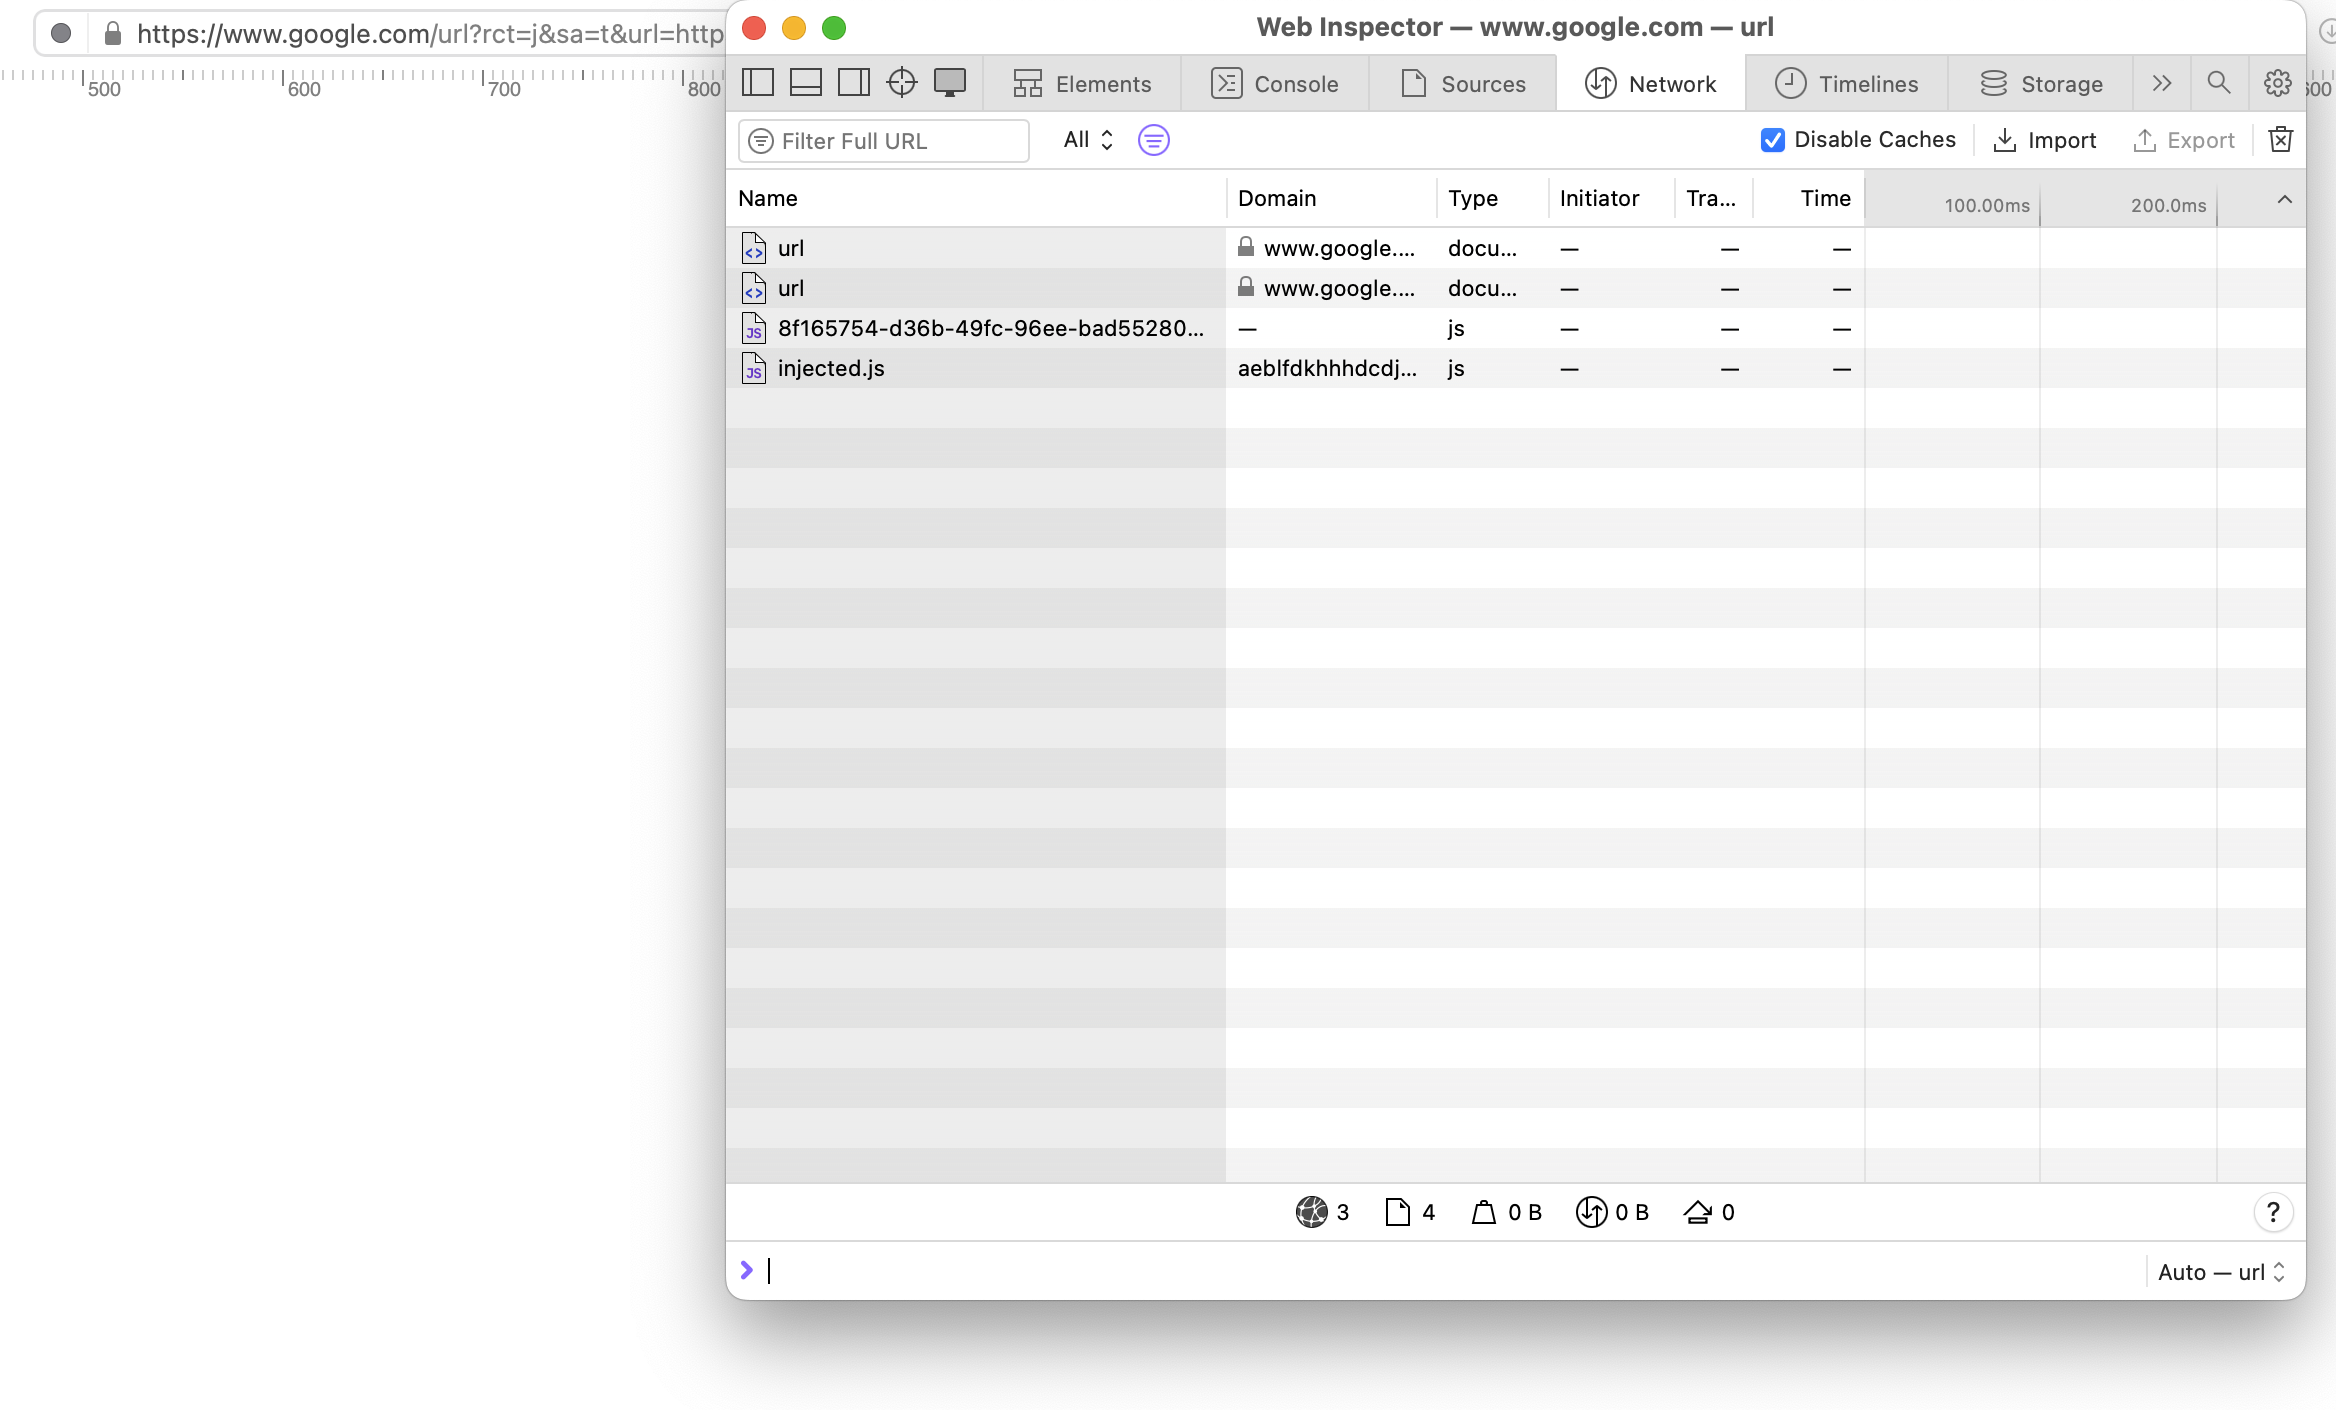
Task: Toggle the purple group-by-path filter button
Action: pos(1153,140)
